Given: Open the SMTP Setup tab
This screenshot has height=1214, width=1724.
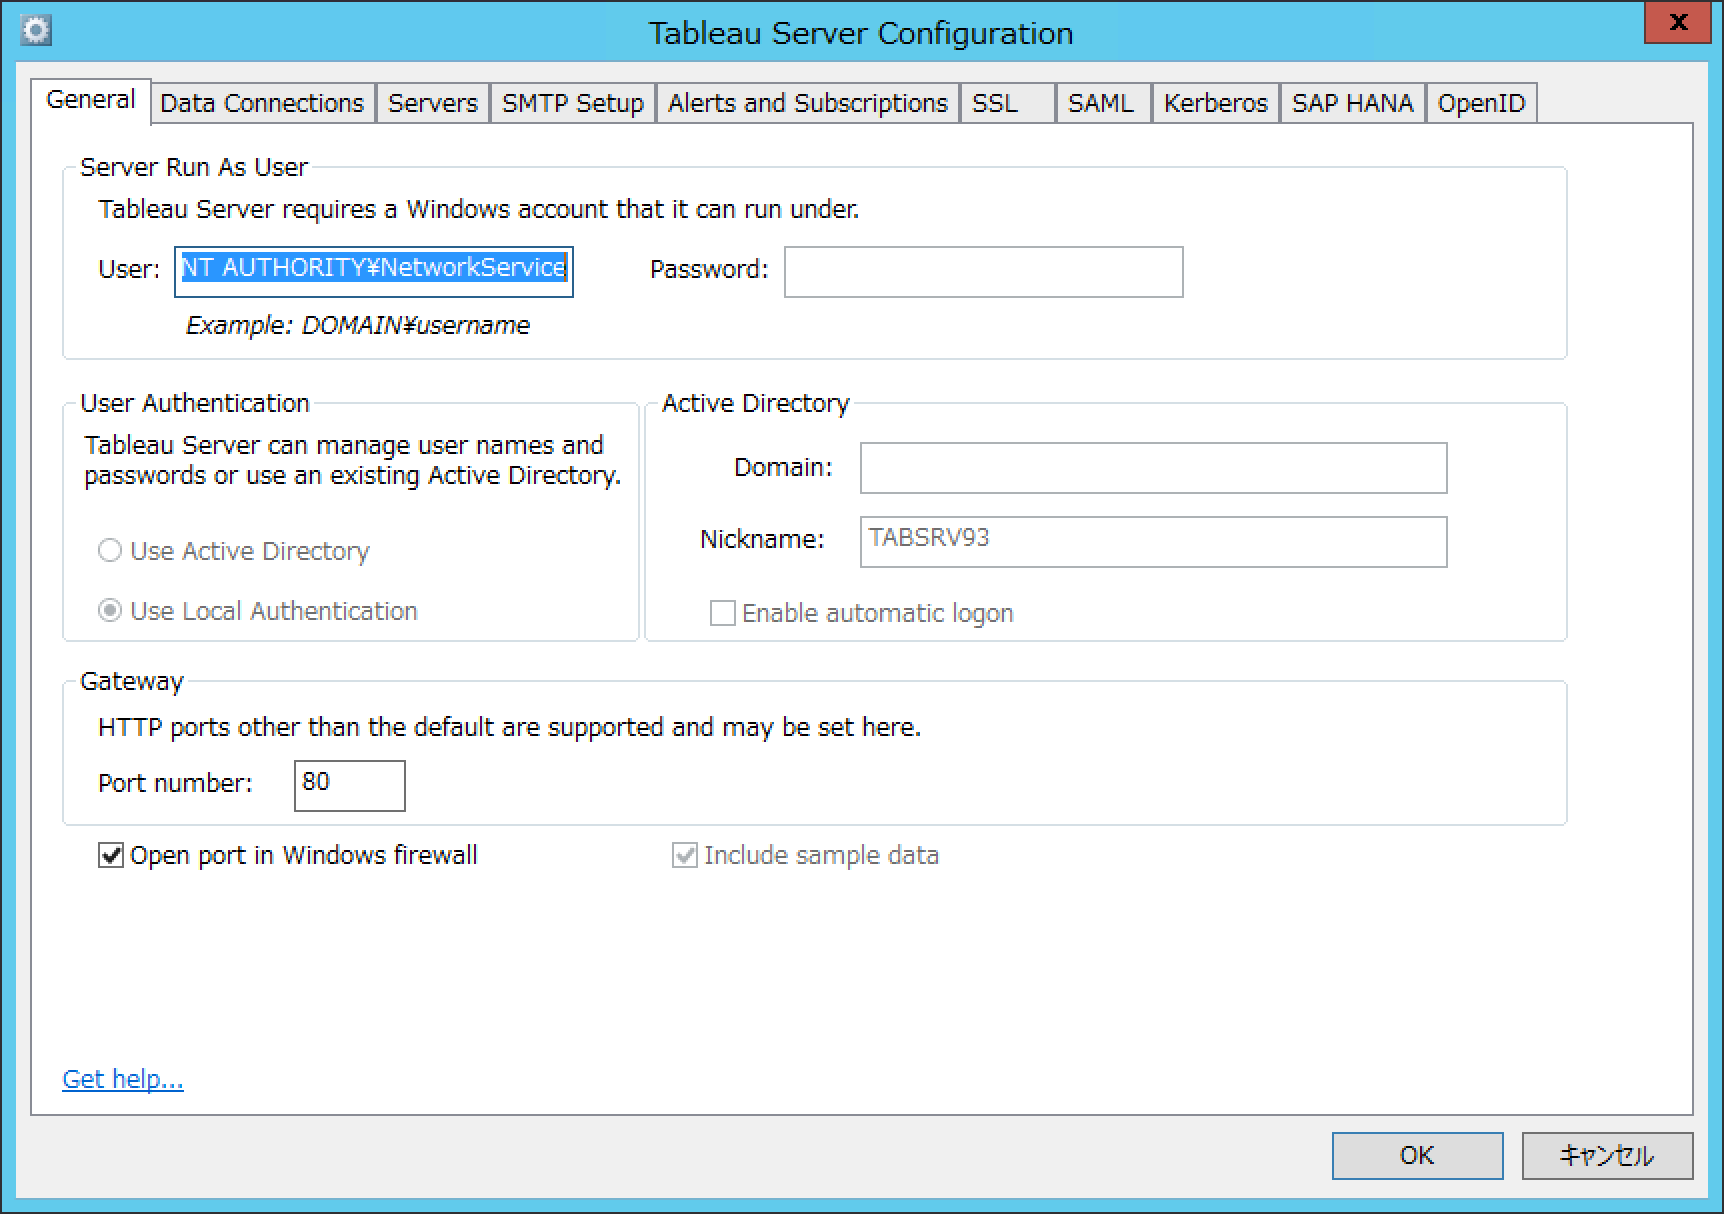Looking at the screenshot, I should point(571,102).
